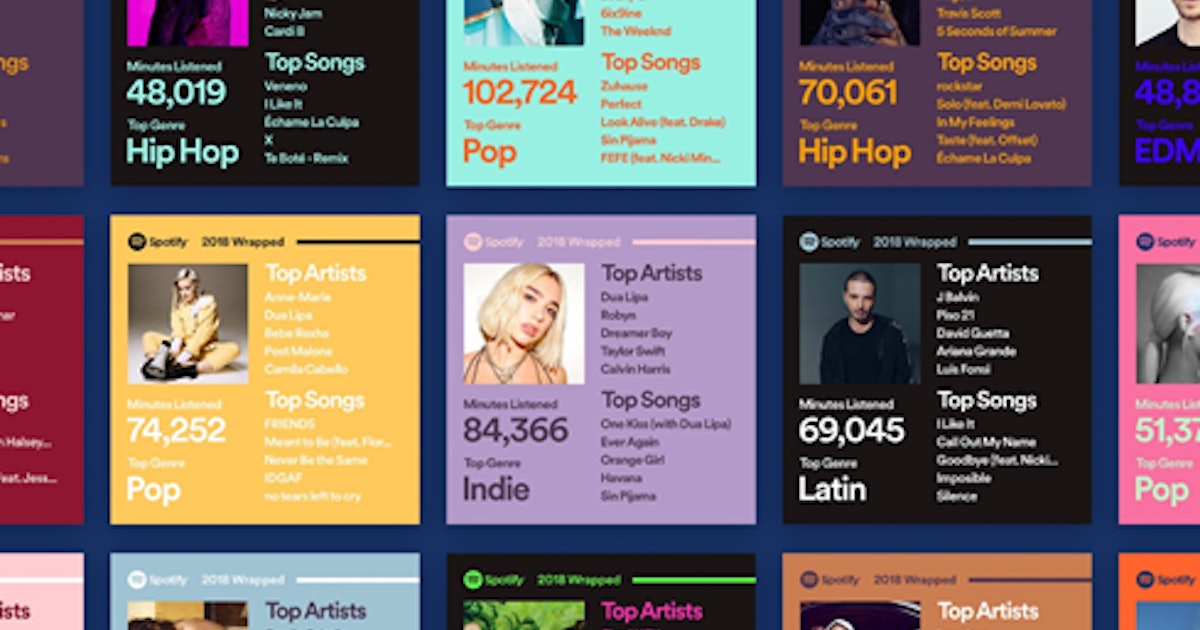
Task: Click the artist name 'Ariana Grande'
Action: (x=976, y=351)
